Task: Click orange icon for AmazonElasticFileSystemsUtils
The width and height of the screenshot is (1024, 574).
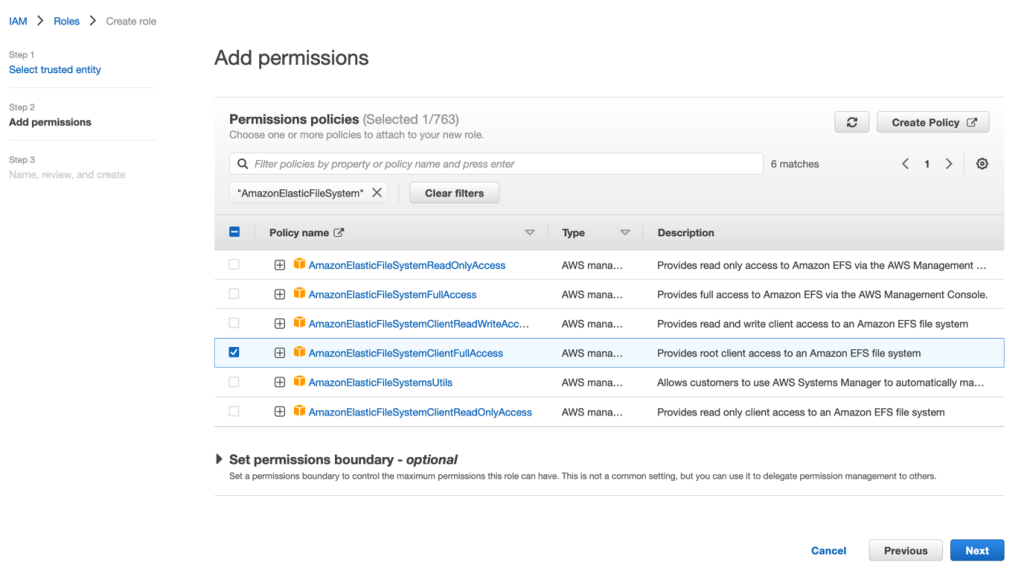Action: coord(299,381)
